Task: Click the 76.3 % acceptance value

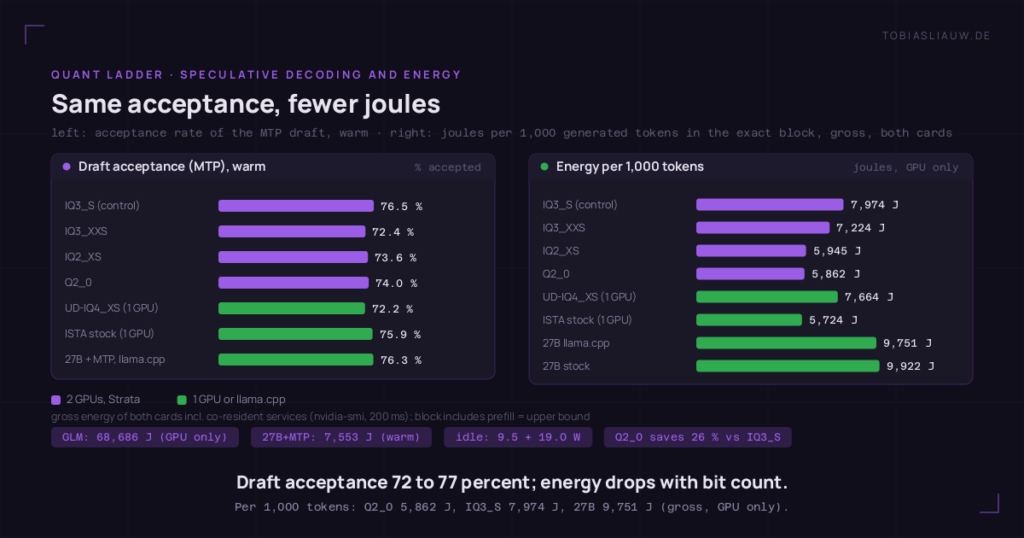Action: (x=400, y=360)
